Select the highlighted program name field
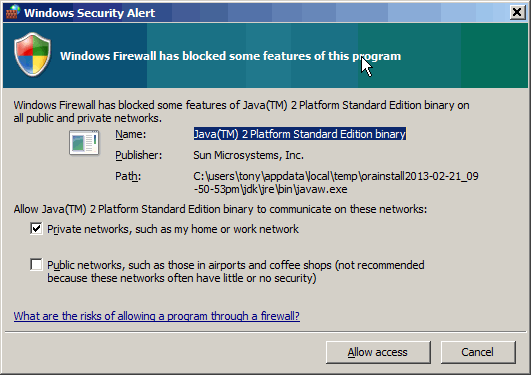 pos(300,134)
